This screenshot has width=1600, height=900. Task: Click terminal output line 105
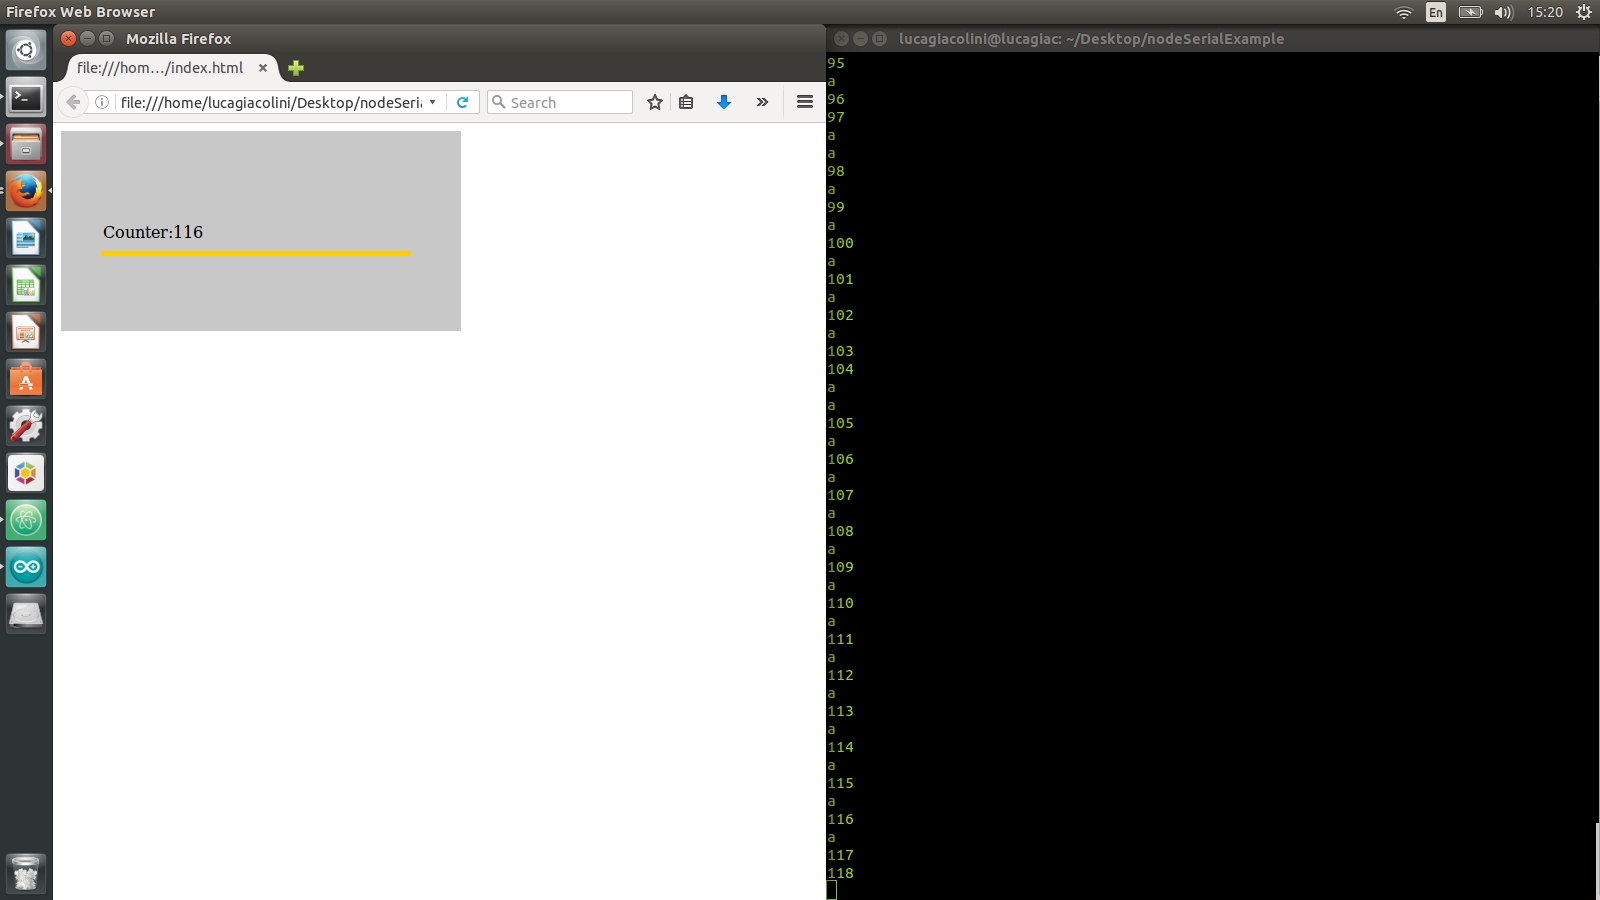(840, 423)
